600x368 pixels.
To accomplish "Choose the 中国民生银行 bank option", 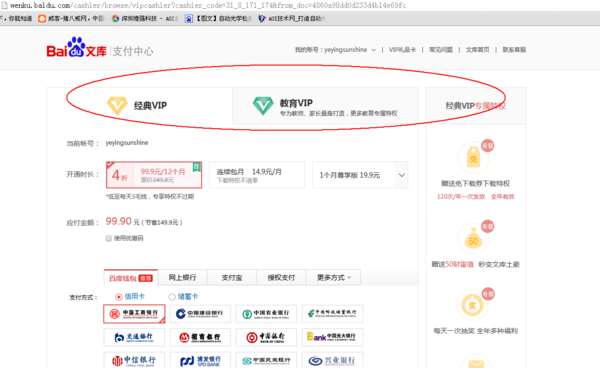I will coord(266,360).
